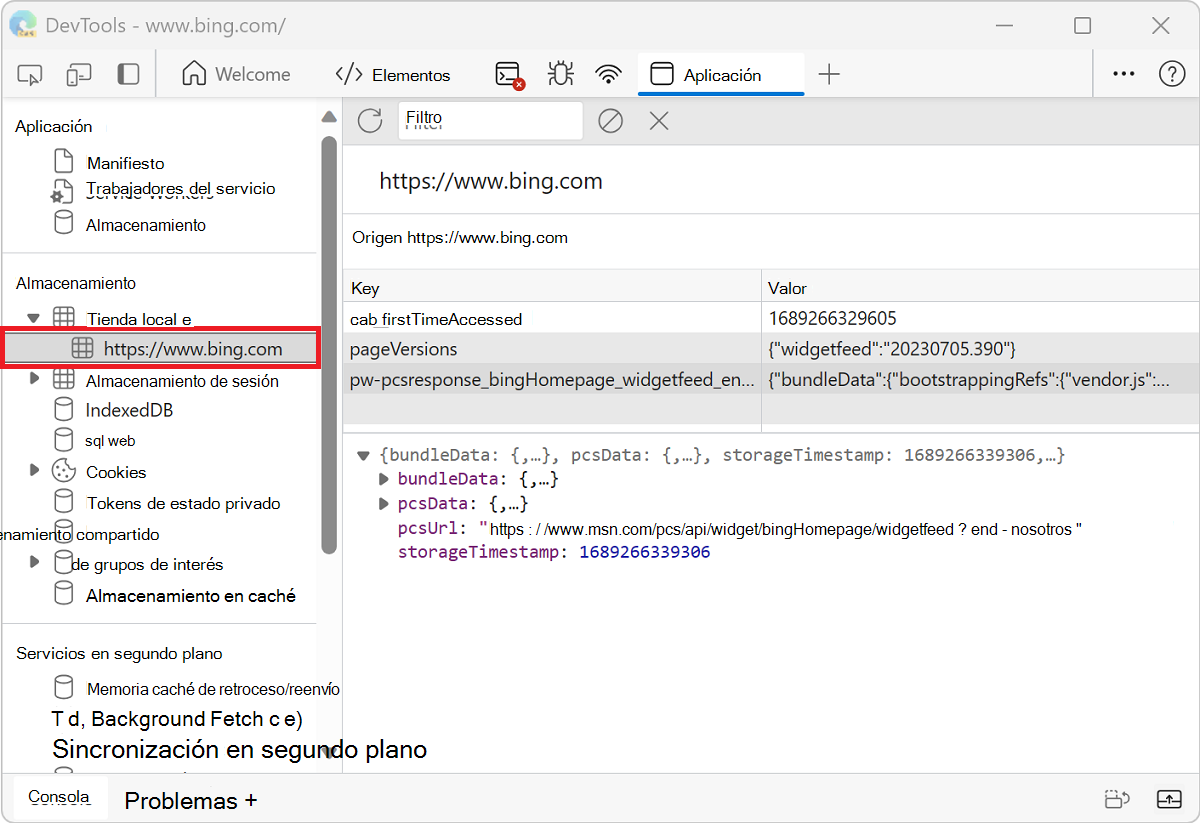Open DevTools help with the question mark icon

(1171, 73)
